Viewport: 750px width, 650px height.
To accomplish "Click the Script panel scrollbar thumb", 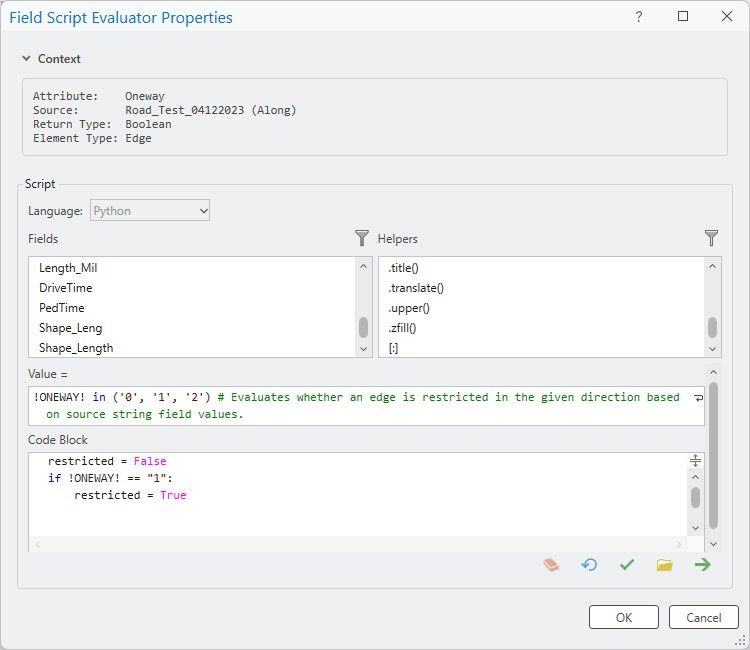I will pos(713,455).
